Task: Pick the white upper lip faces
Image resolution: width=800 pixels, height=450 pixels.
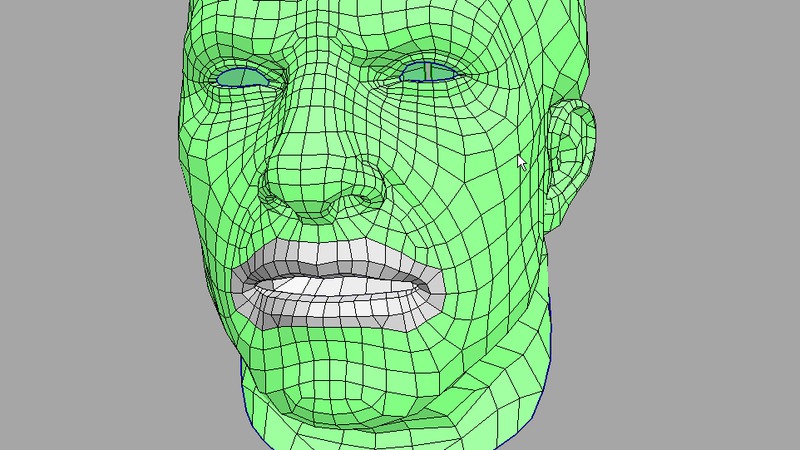Action: [x=337, y=260]
